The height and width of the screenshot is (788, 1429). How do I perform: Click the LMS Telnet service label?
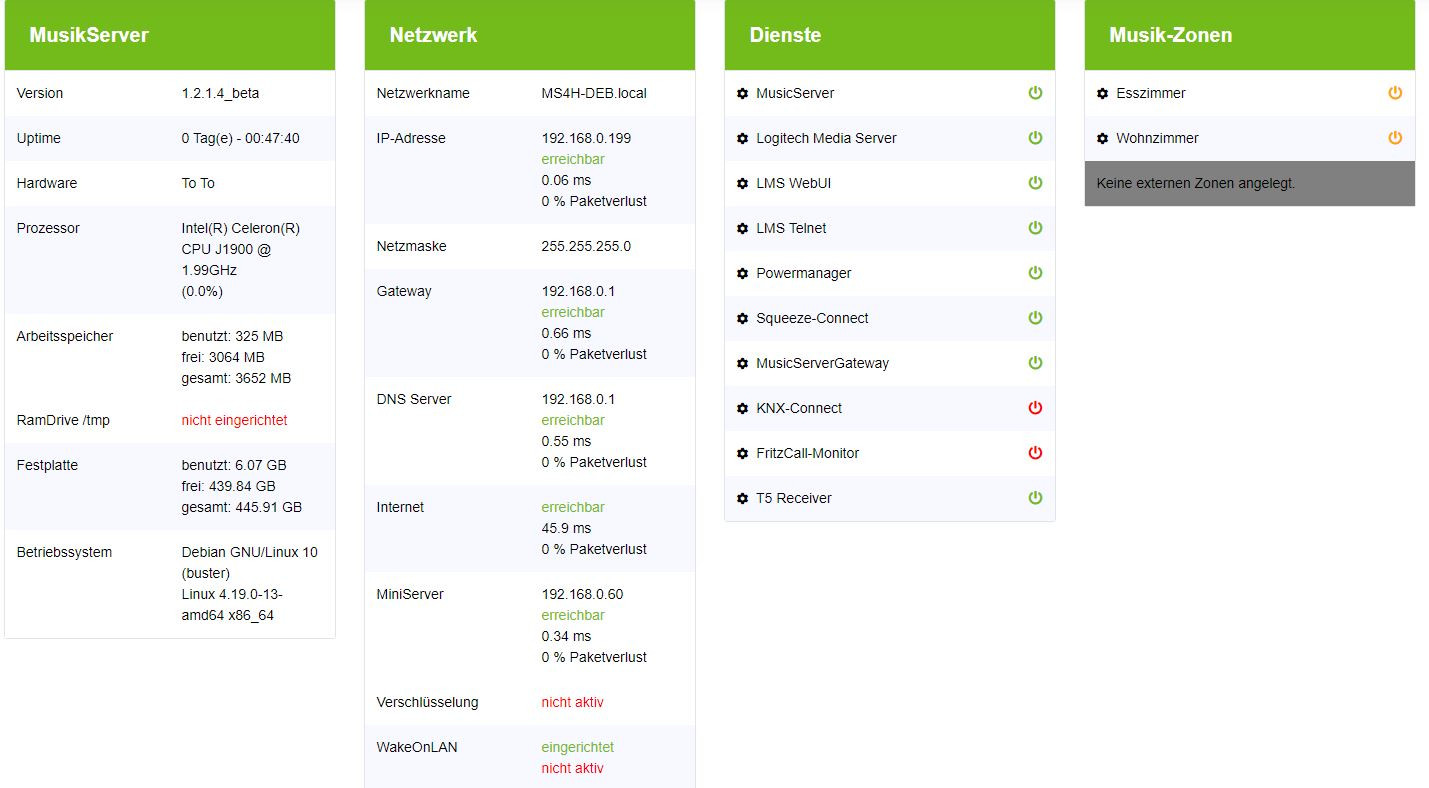[x=791, y=228]
